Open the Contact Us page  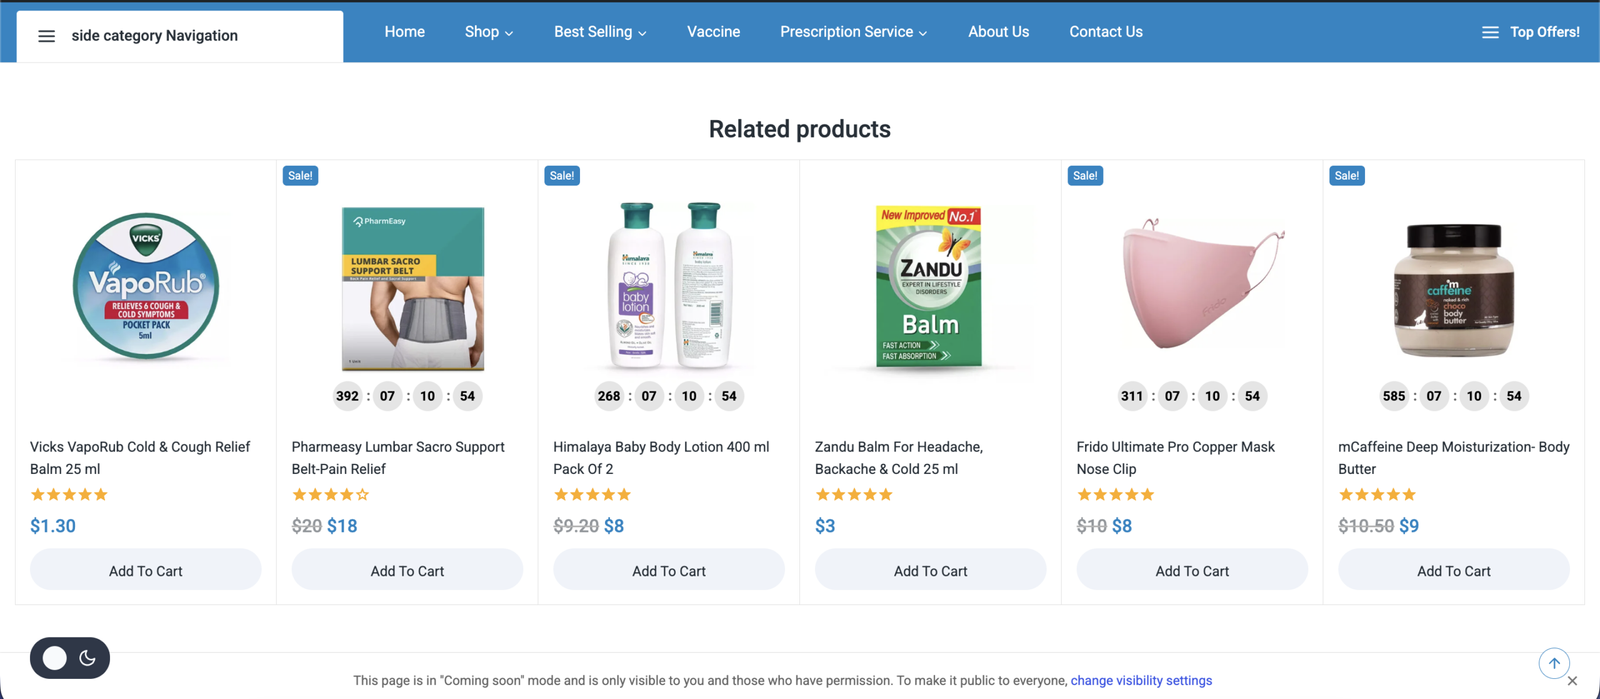[x=1105, y=32]
